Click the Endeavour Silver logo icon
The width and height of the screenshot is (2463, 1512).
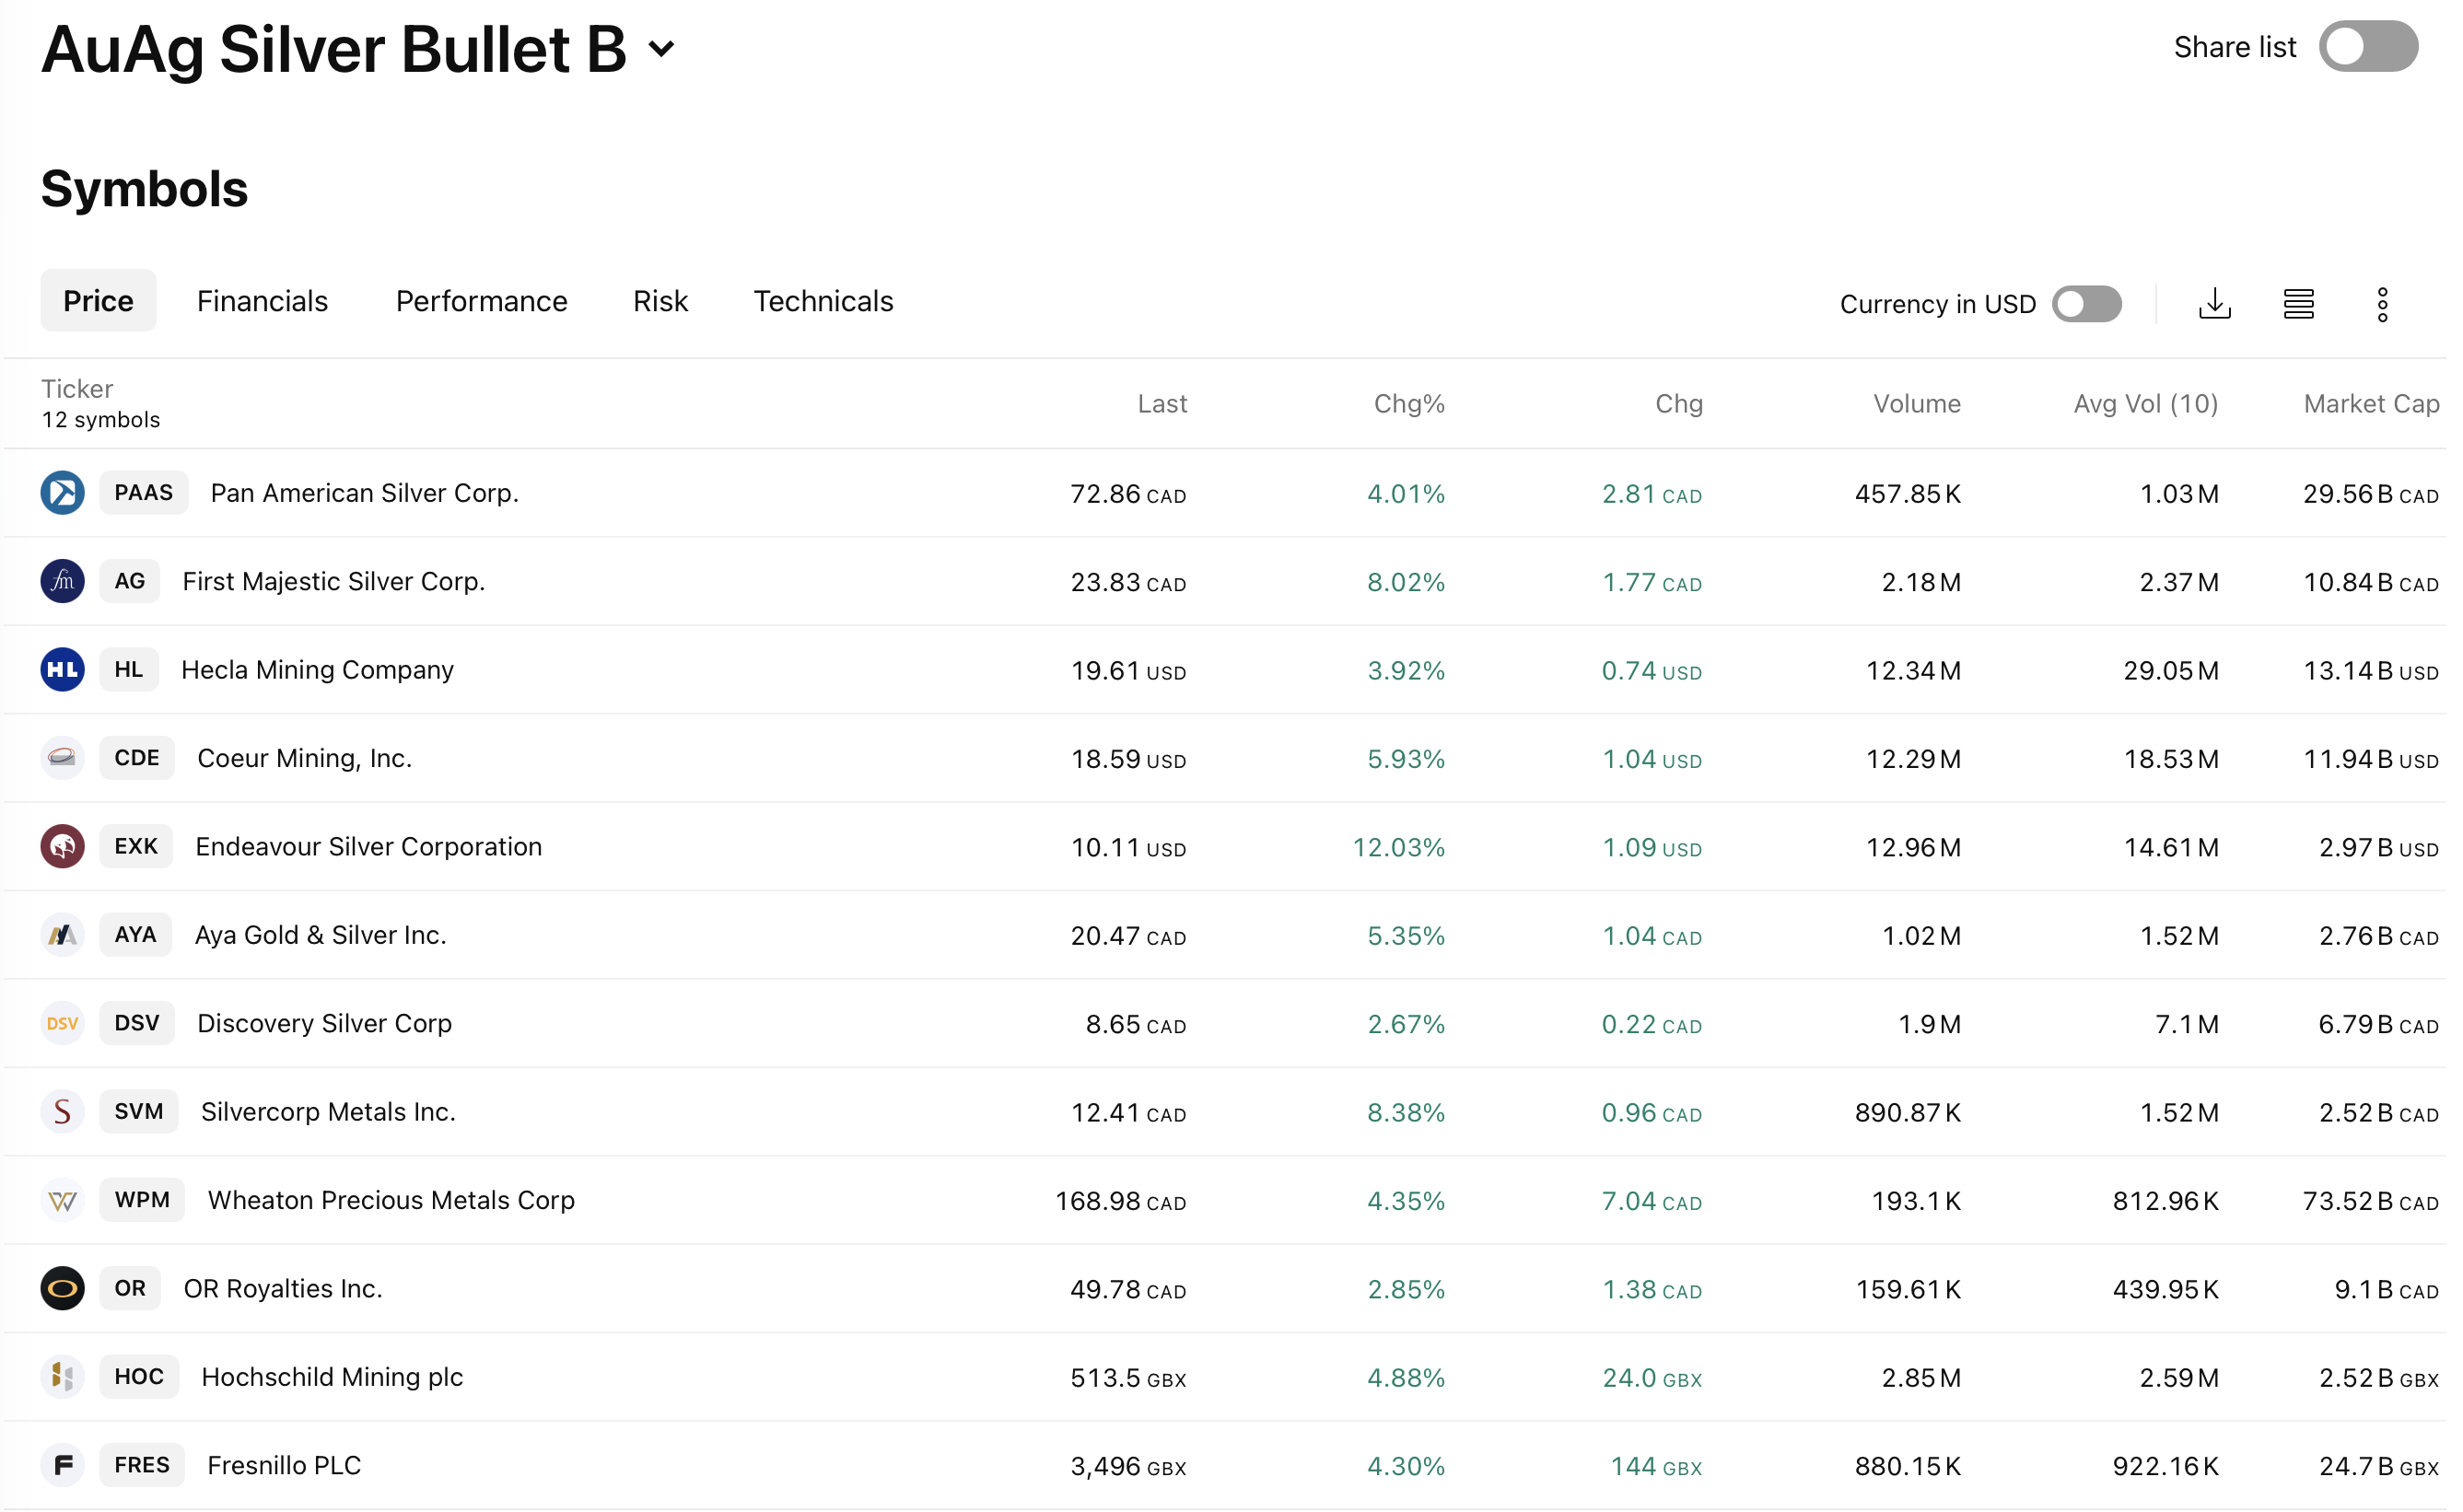[x=62, y=847]
